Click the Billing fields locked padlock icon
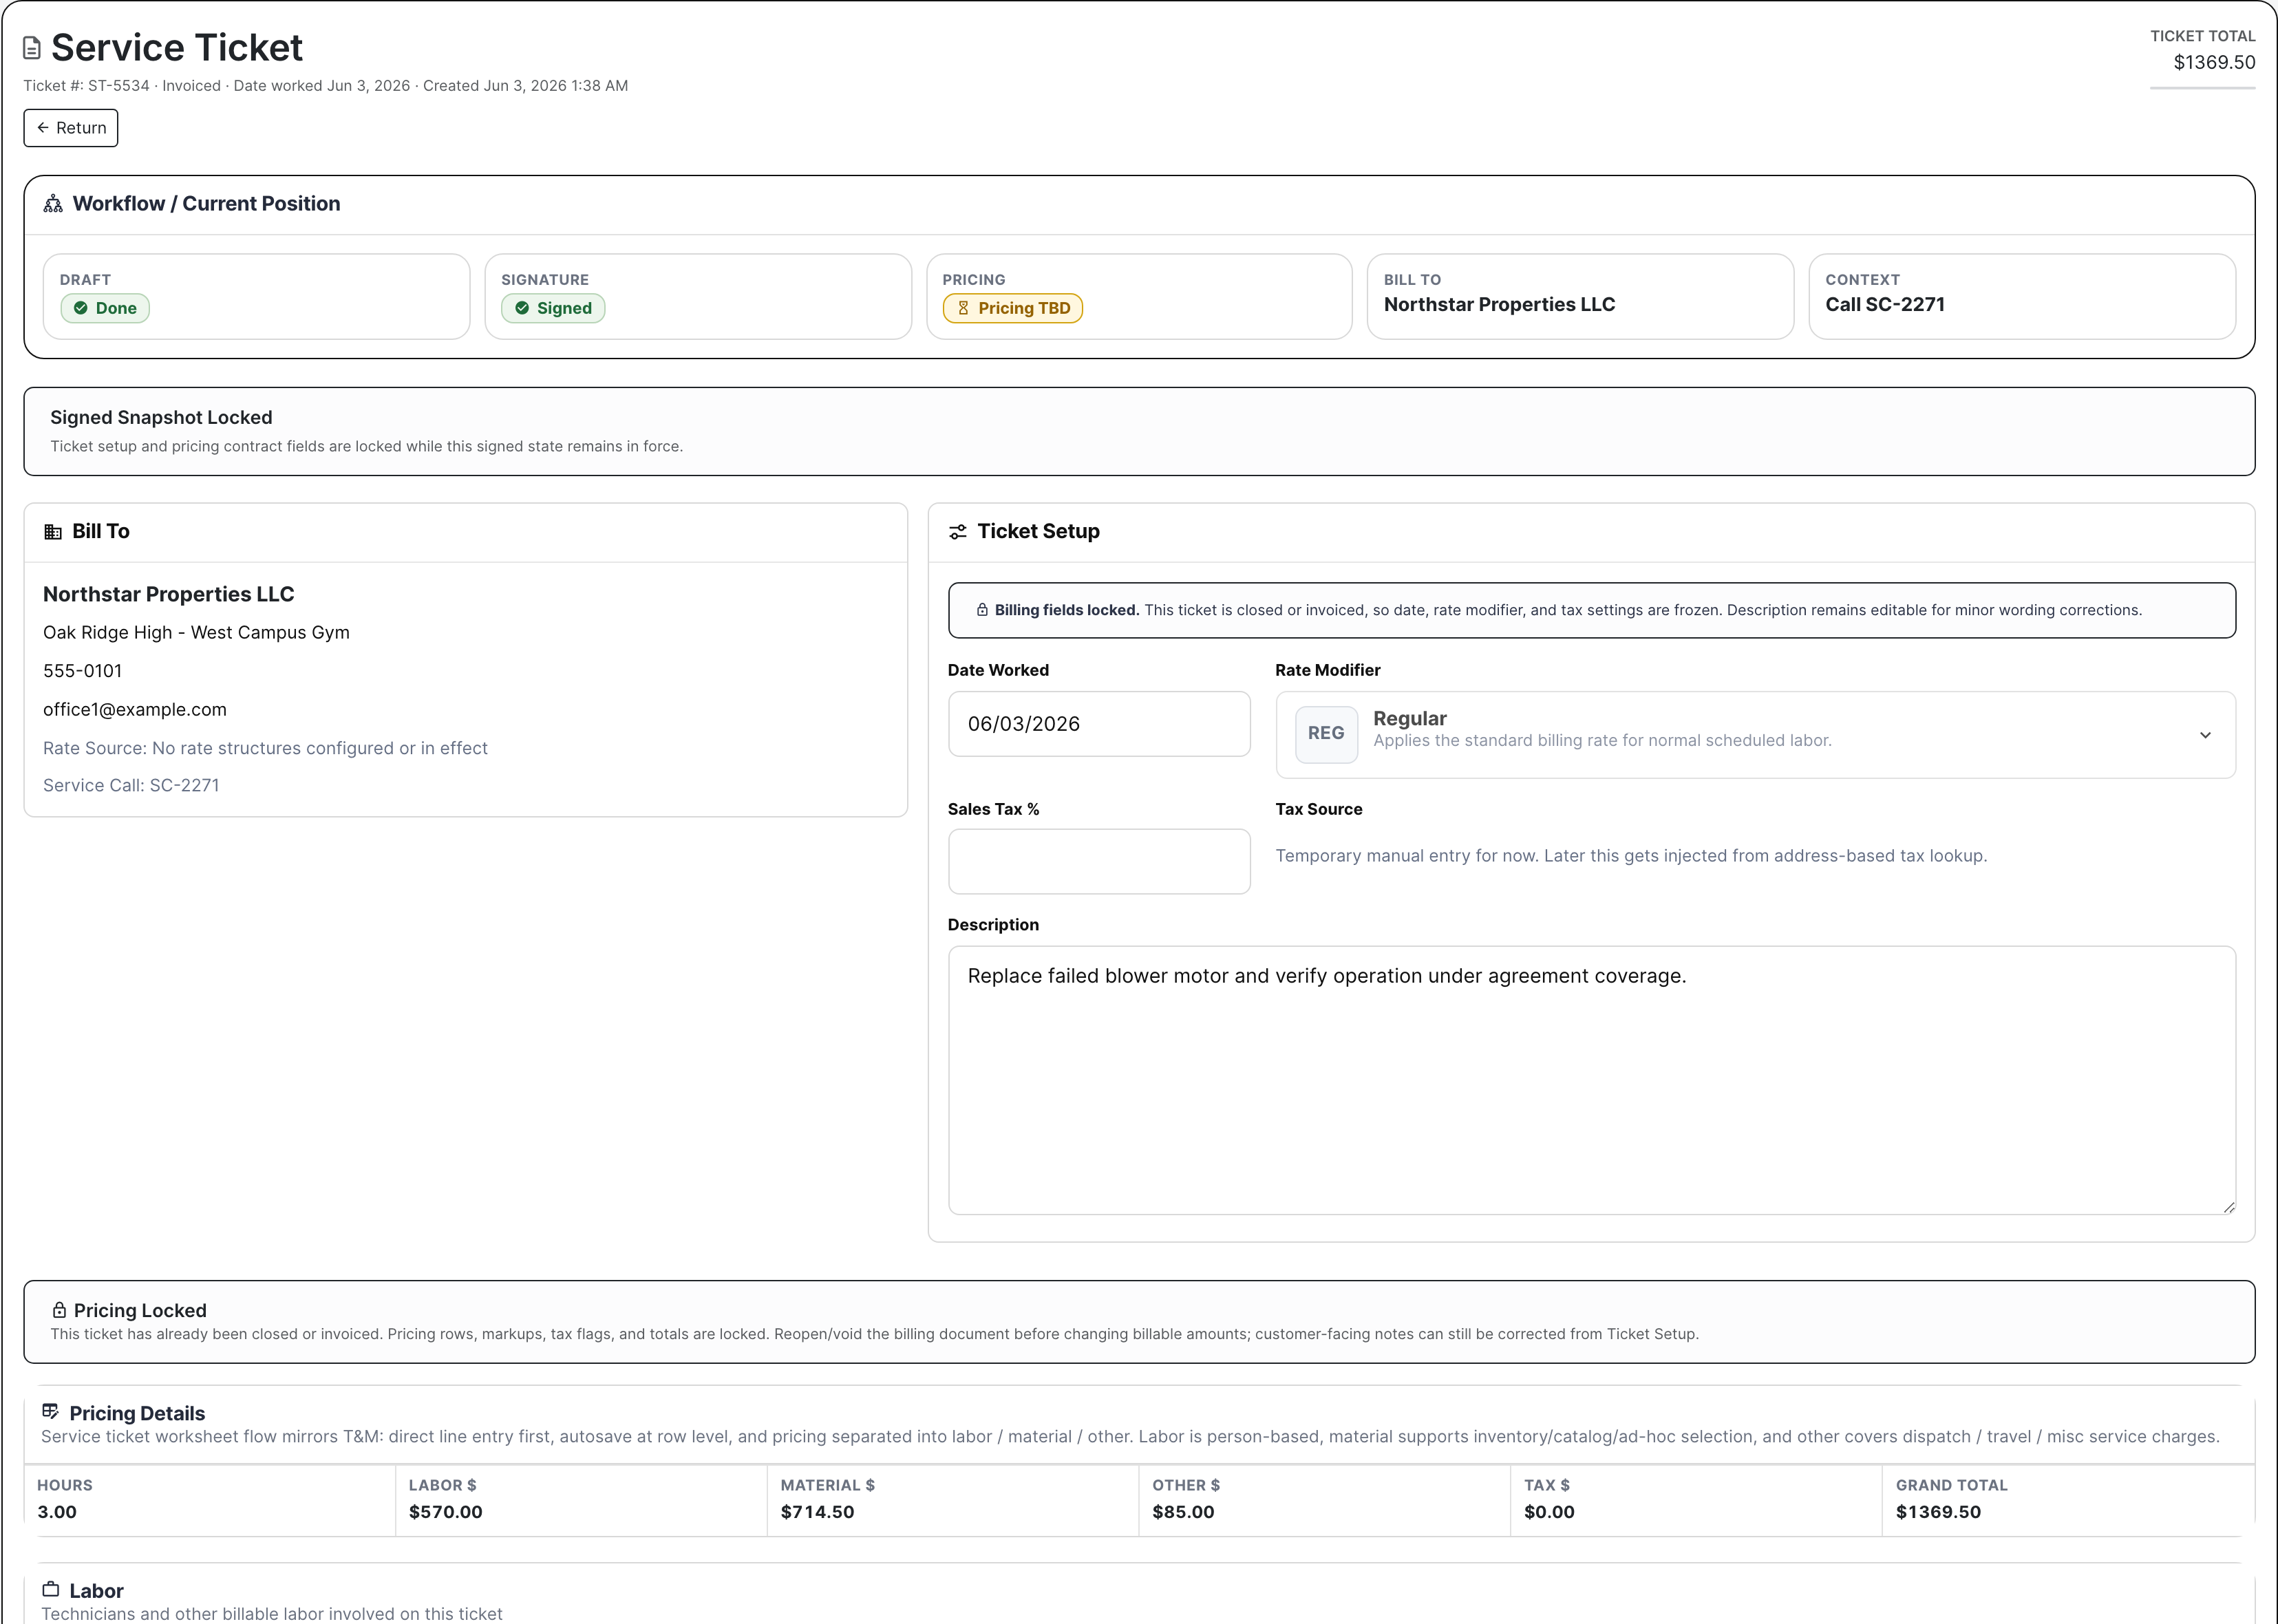This screenshot has height=1624, width=2278. click(982, 610)
